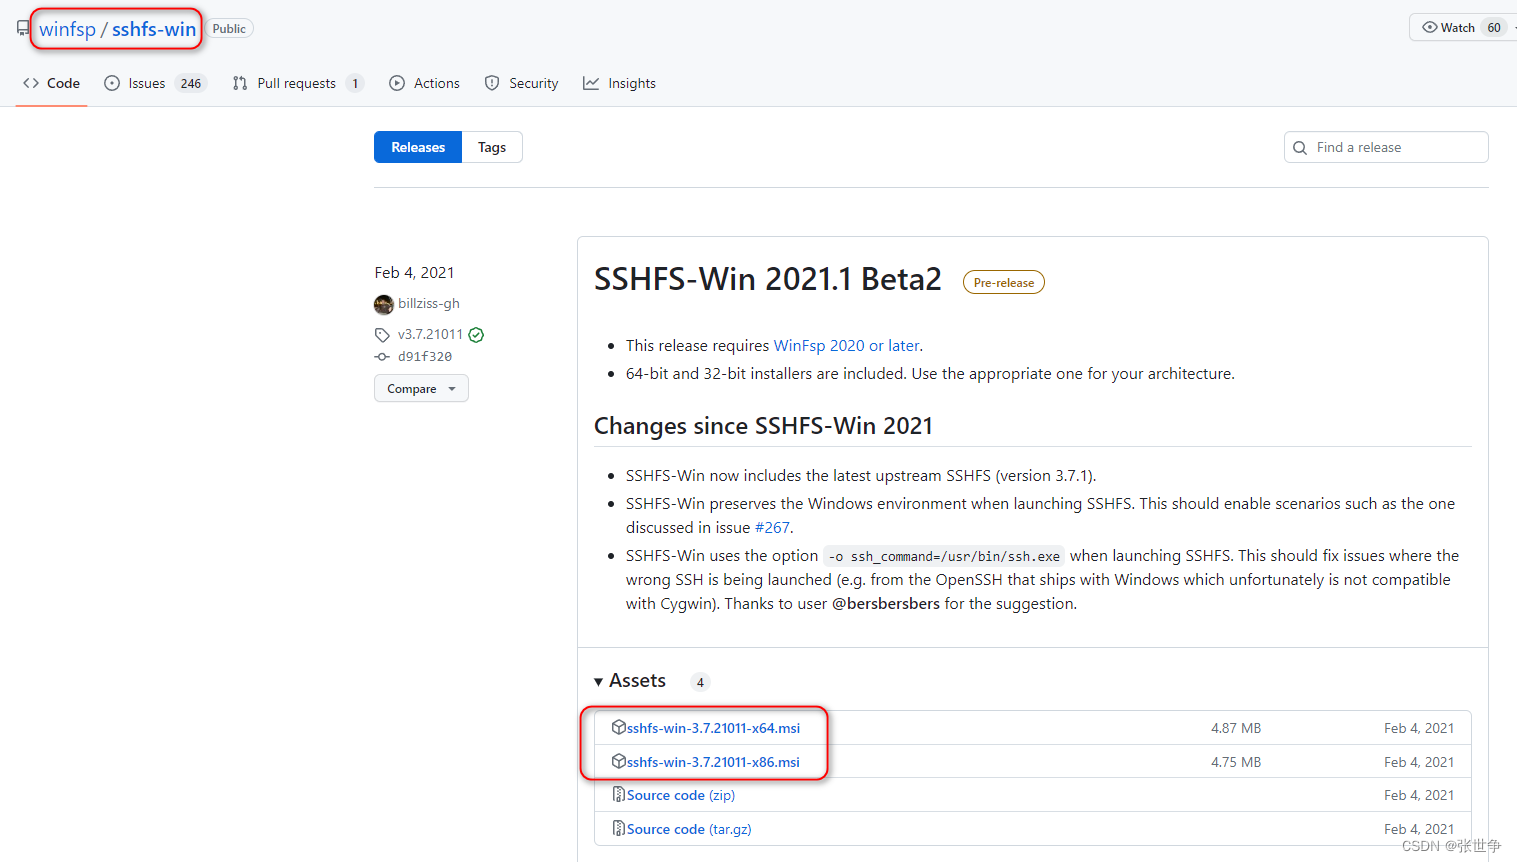
Task: Open the SSHFS-Win 2021.1 Beta2 release title
Action: click(768, 279)
